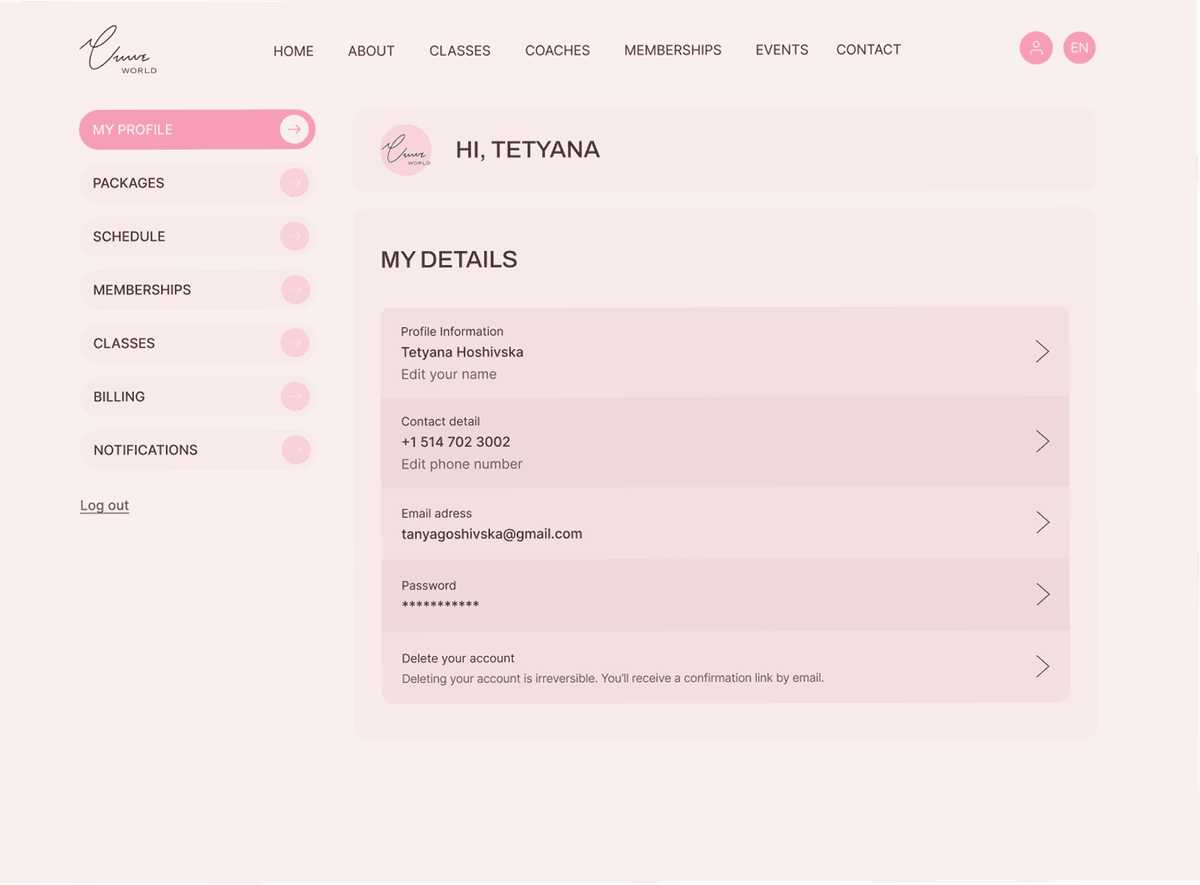Click the circle icon beside BILLING
The width and height of the screenshot is (1200, 885).
click(x=294, y=396)
